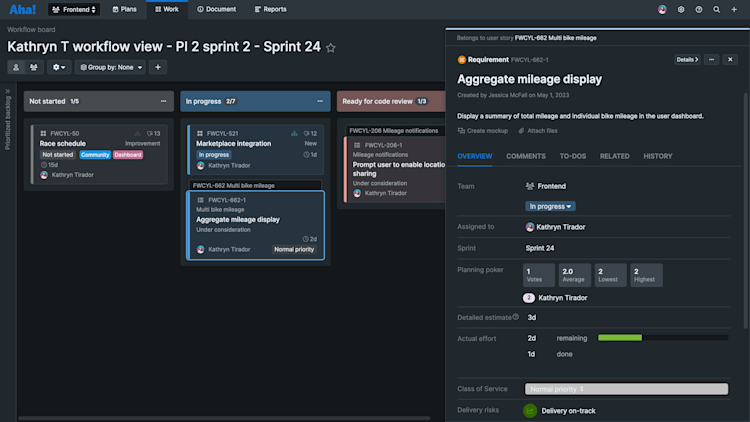
Task: Click the FWCYL-662 Multi bike mileage header
Action: coord(233,185)
